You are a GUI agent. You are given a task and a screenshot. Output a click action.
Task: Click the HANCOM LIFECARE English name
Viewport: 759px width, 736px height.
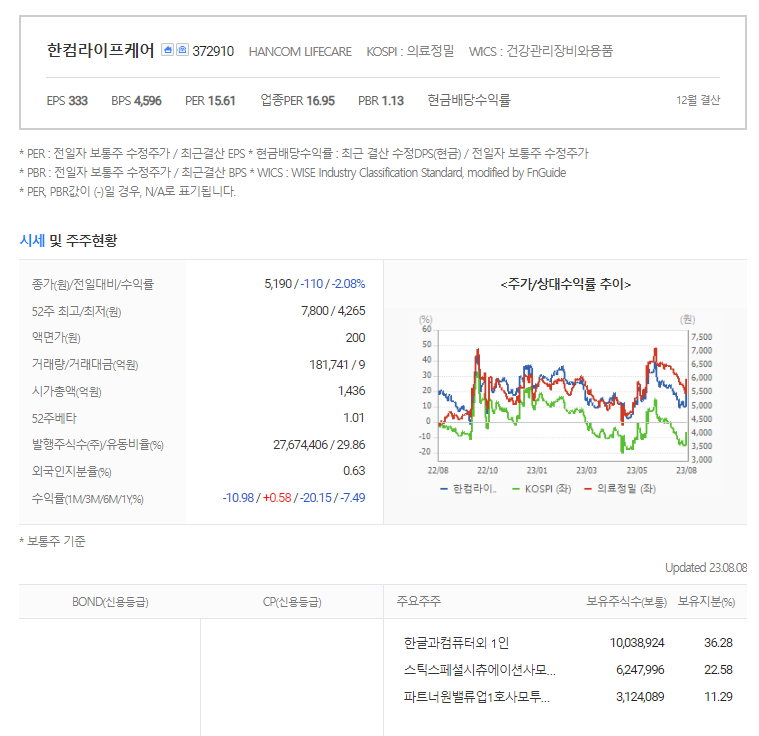(300, 51)
